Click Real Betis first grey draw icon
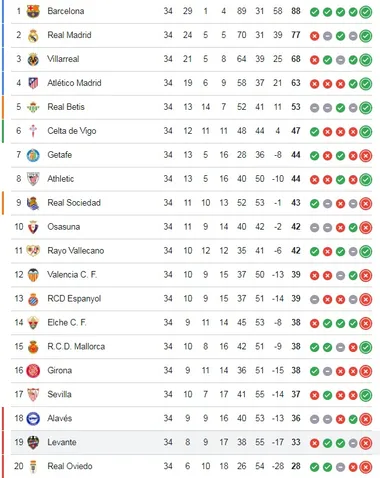Image resolution: width=380 pixels, height=478 pixels. coord(314,108)
